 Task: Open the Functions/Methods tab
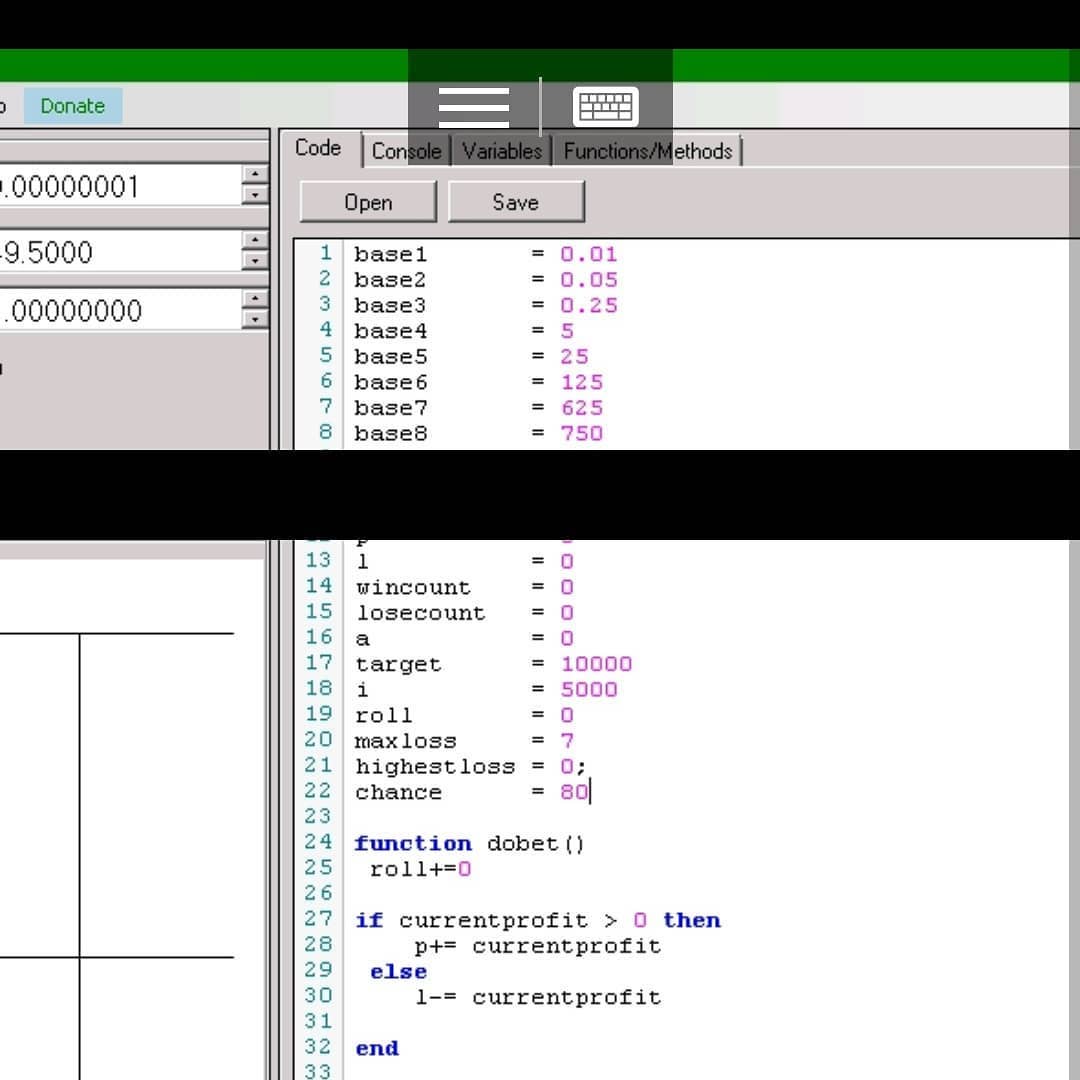click(x=647, y=151)
